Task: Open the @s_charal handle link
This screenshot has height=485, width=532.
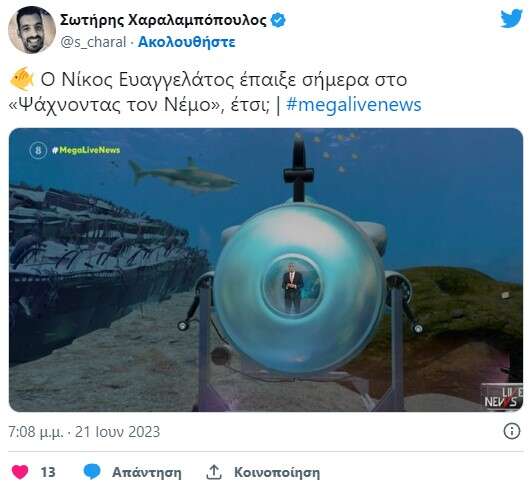Action: click(93, 42)
